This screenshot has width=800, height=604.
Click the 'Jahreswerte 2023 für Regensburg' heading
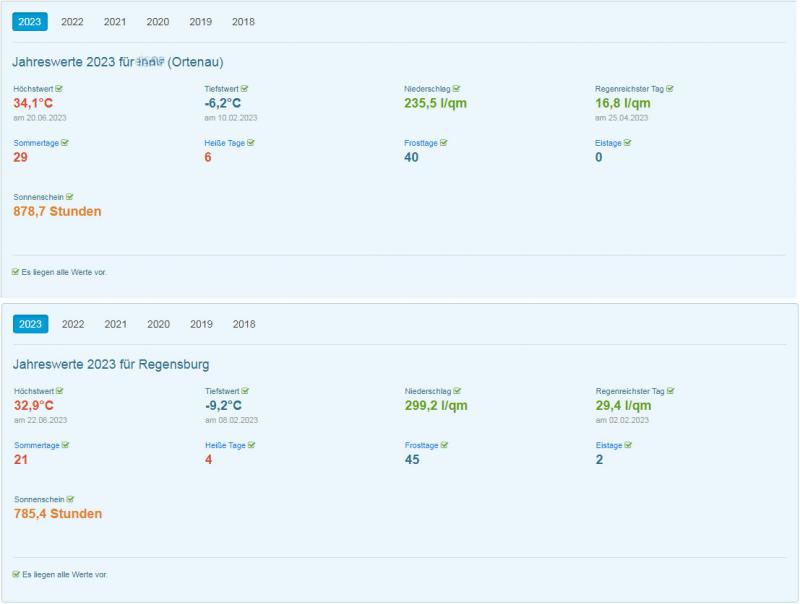coord(111,364)
